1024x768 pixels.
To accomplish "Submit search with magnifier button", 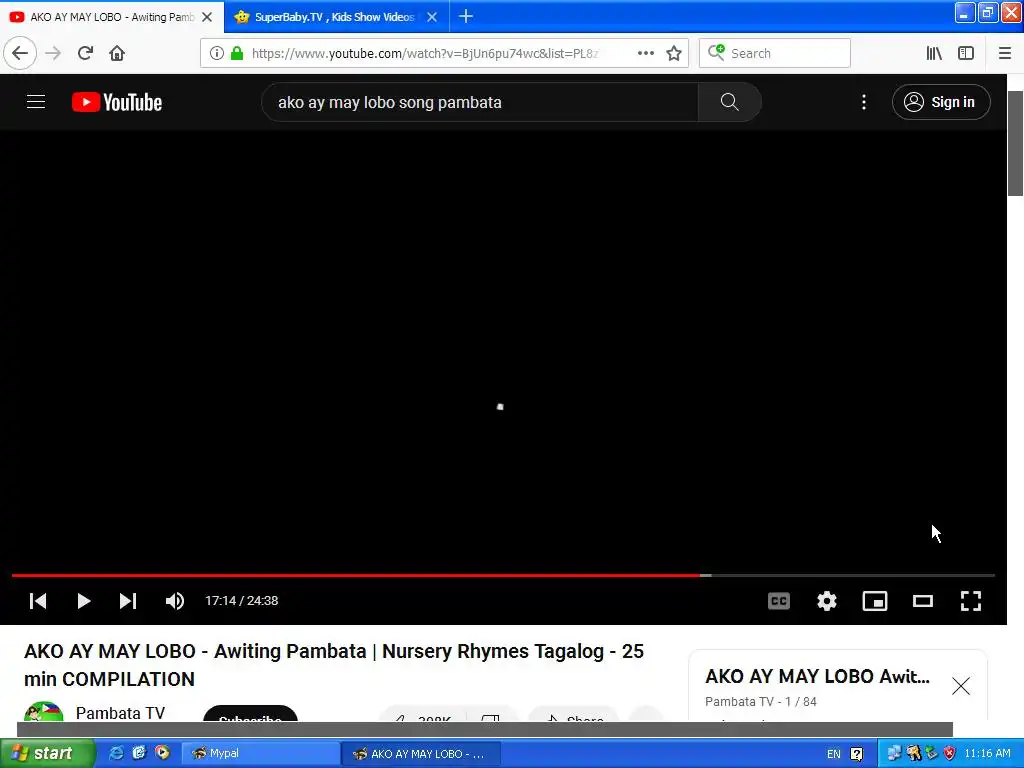I will 729,102.
